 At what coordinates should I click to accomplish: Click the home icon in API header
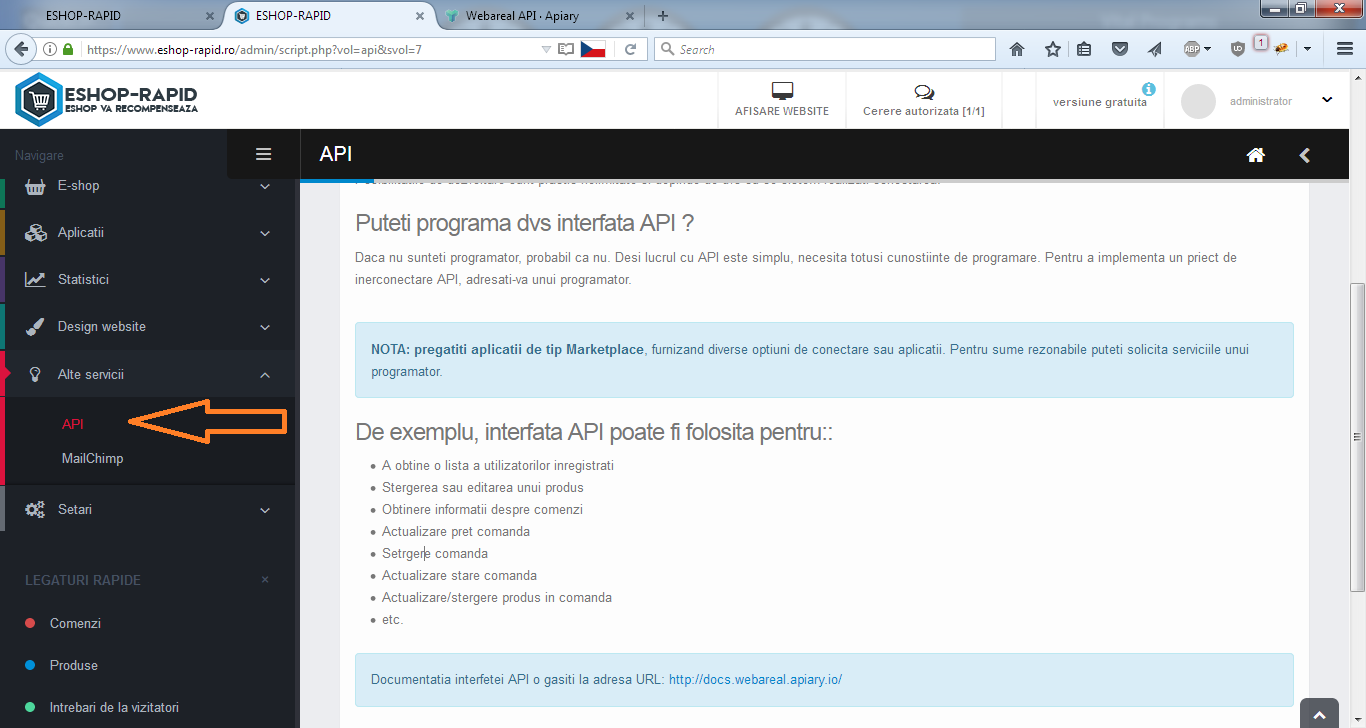pos(1256,155)
